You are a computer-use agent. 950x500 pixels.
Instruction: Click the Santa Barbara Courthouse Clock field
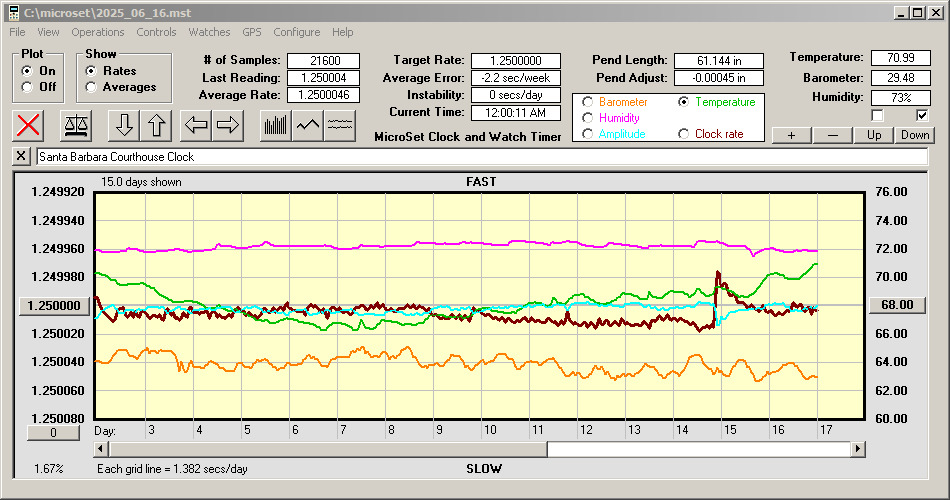[482, 157]
